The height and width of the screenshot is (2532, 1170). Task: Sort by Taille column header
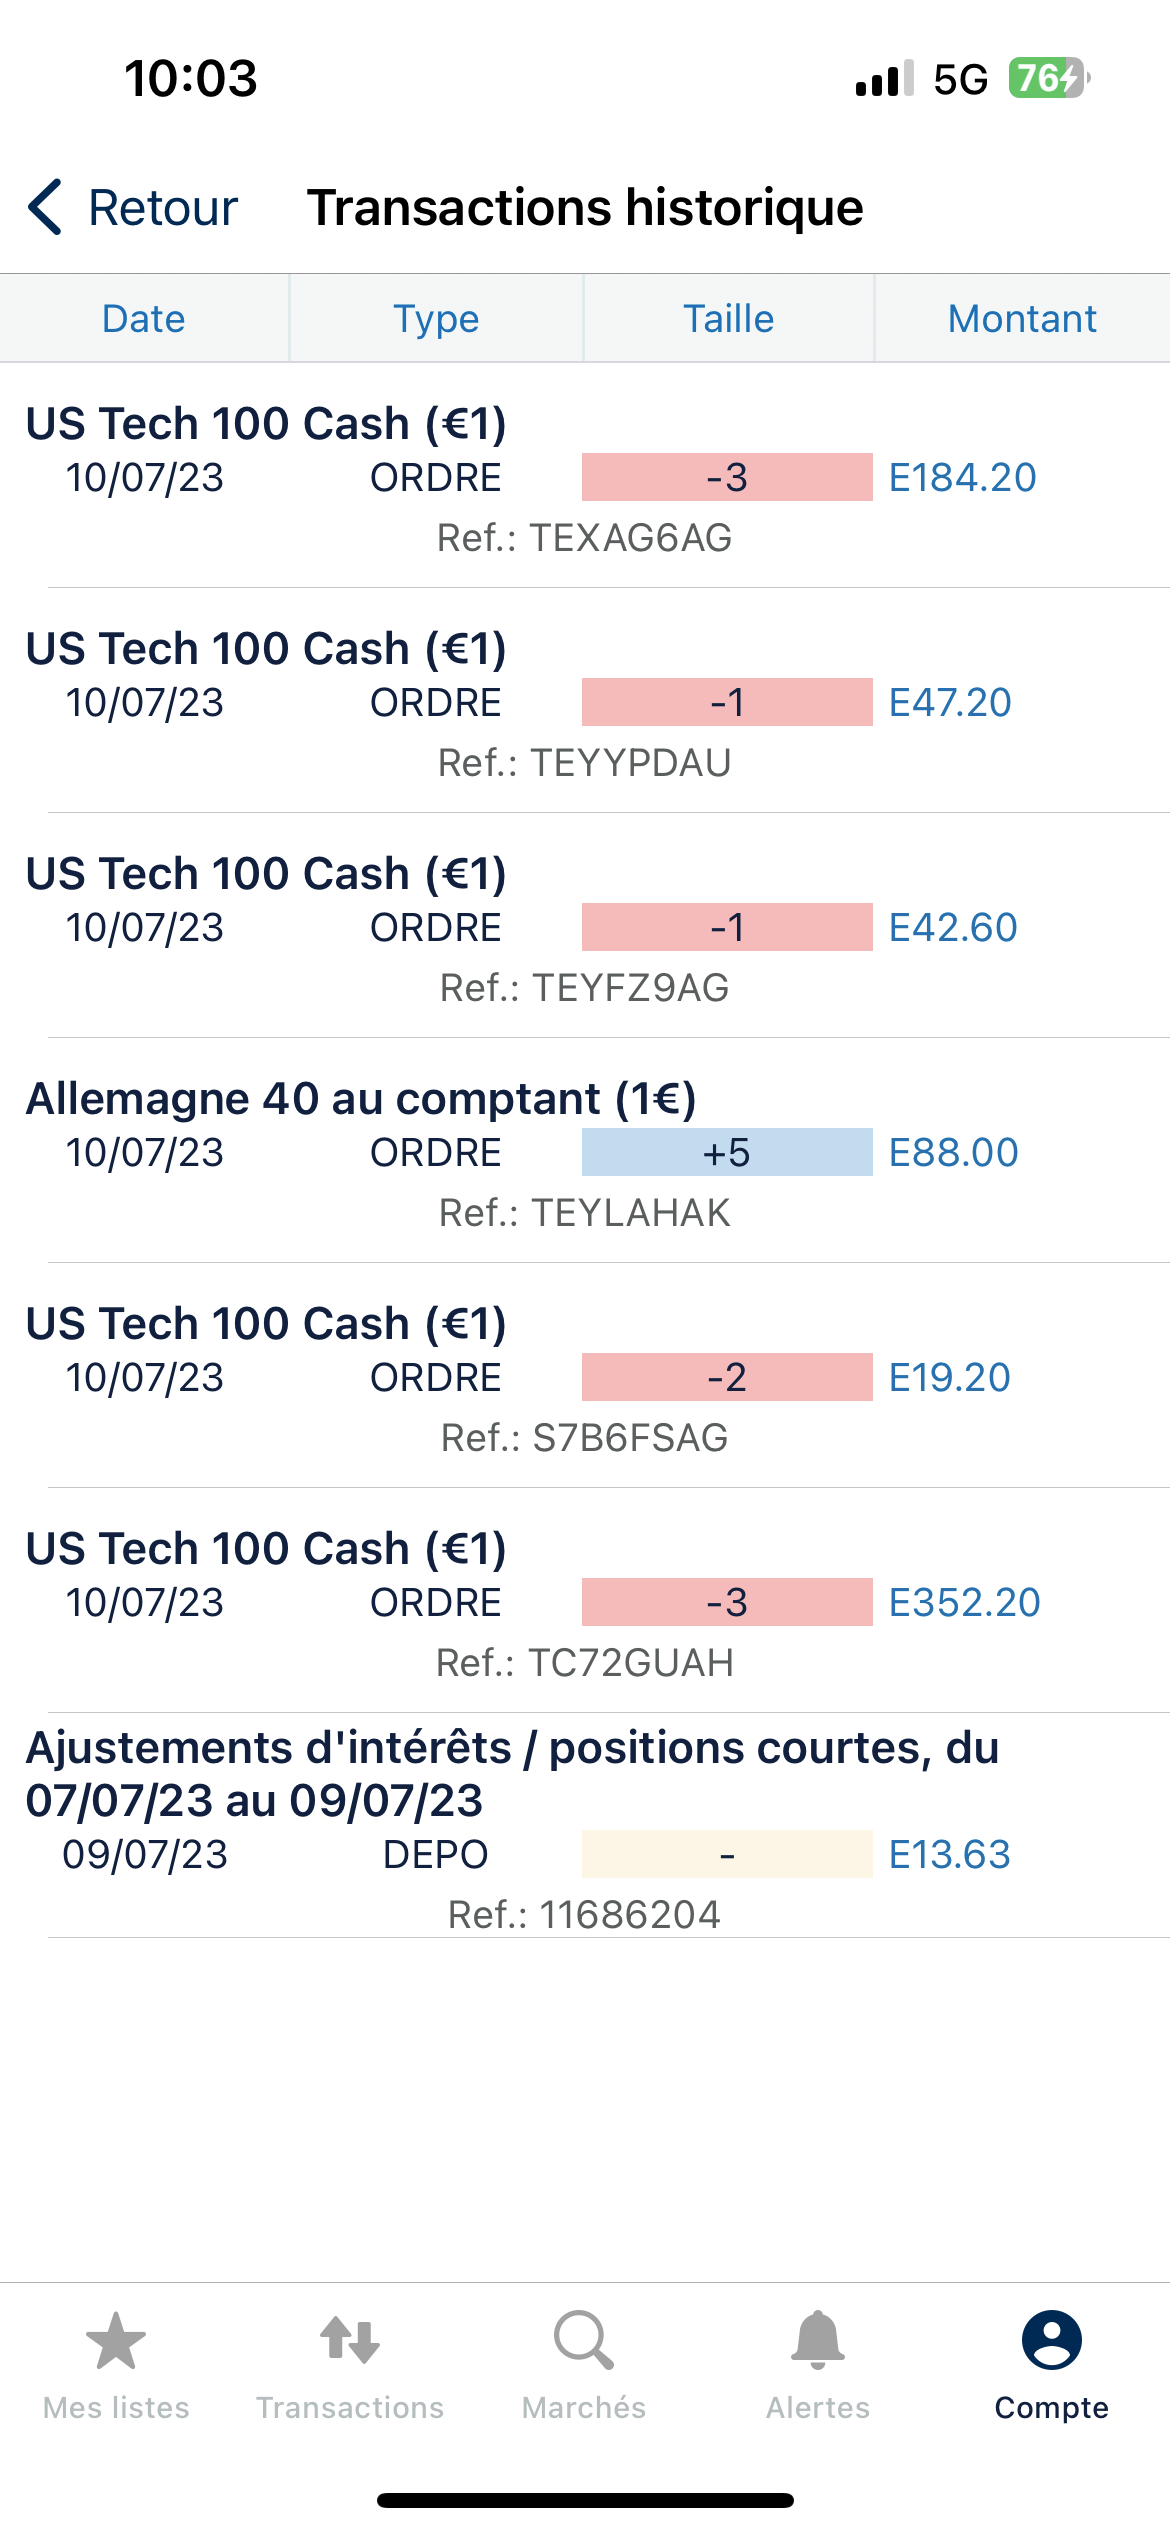728,319
